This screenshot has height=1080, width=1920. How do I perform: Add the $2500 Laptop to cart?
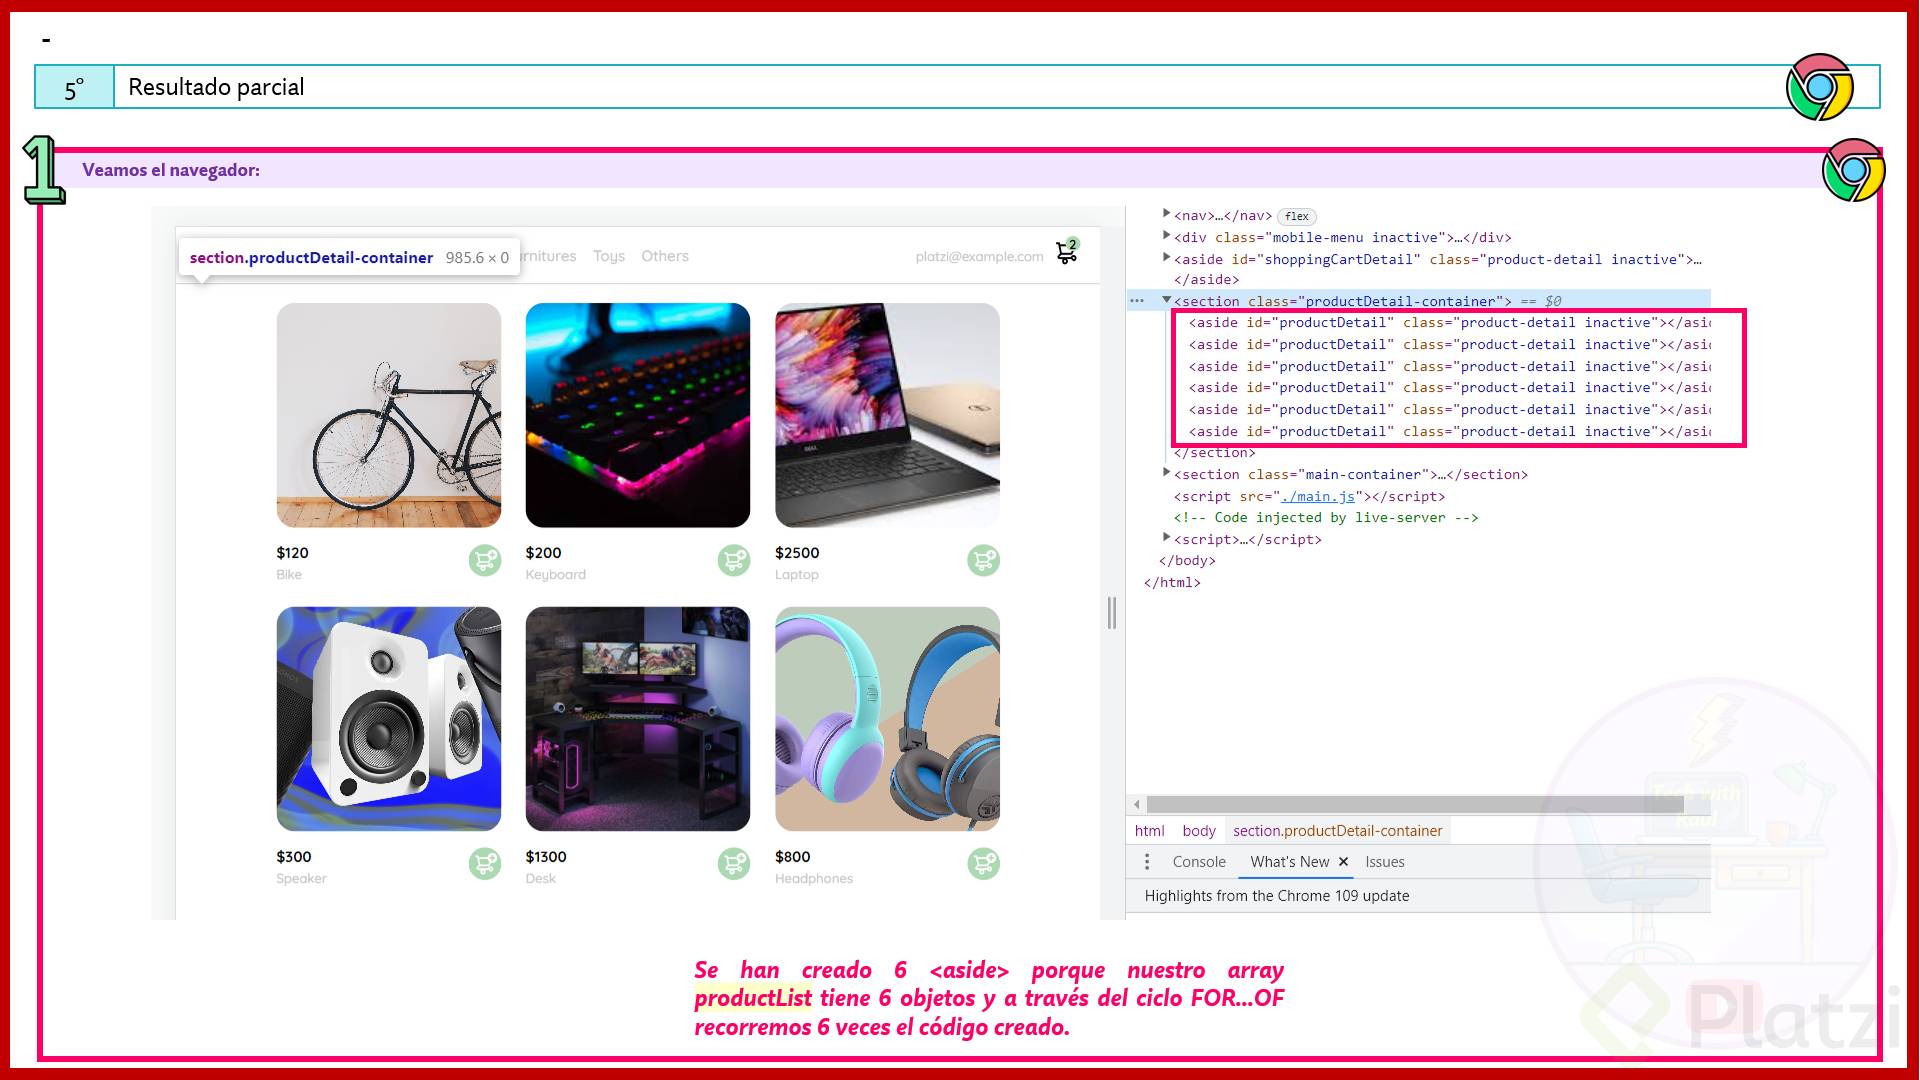(983, 560)
